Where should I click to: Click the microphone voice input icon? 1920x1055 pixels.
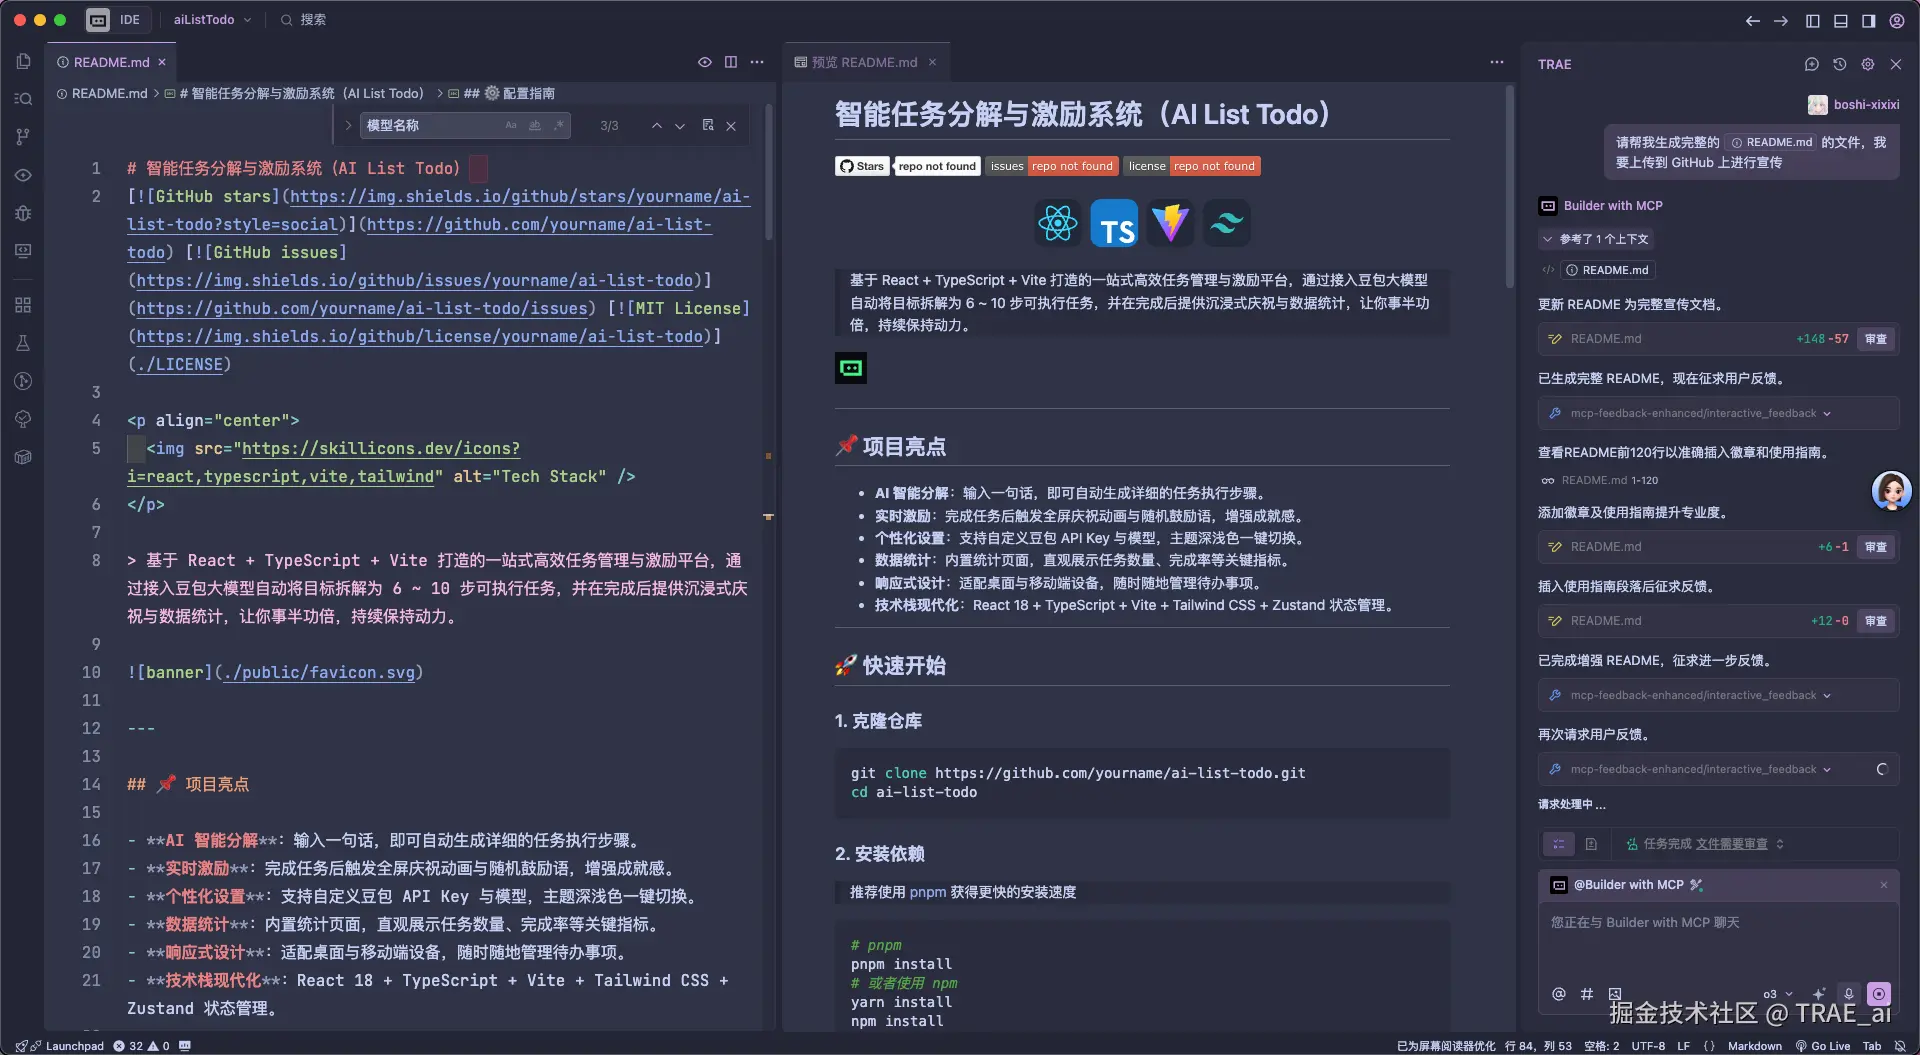pyautogui.click(x=1849, y=993)
